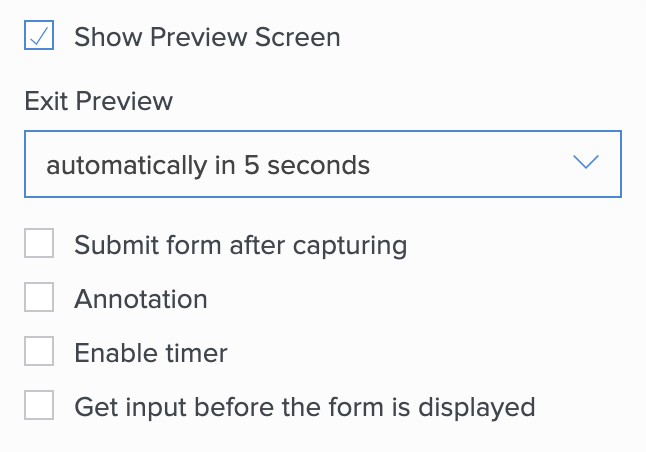Open the Exit Preview dropdown

tap(322, 164)
